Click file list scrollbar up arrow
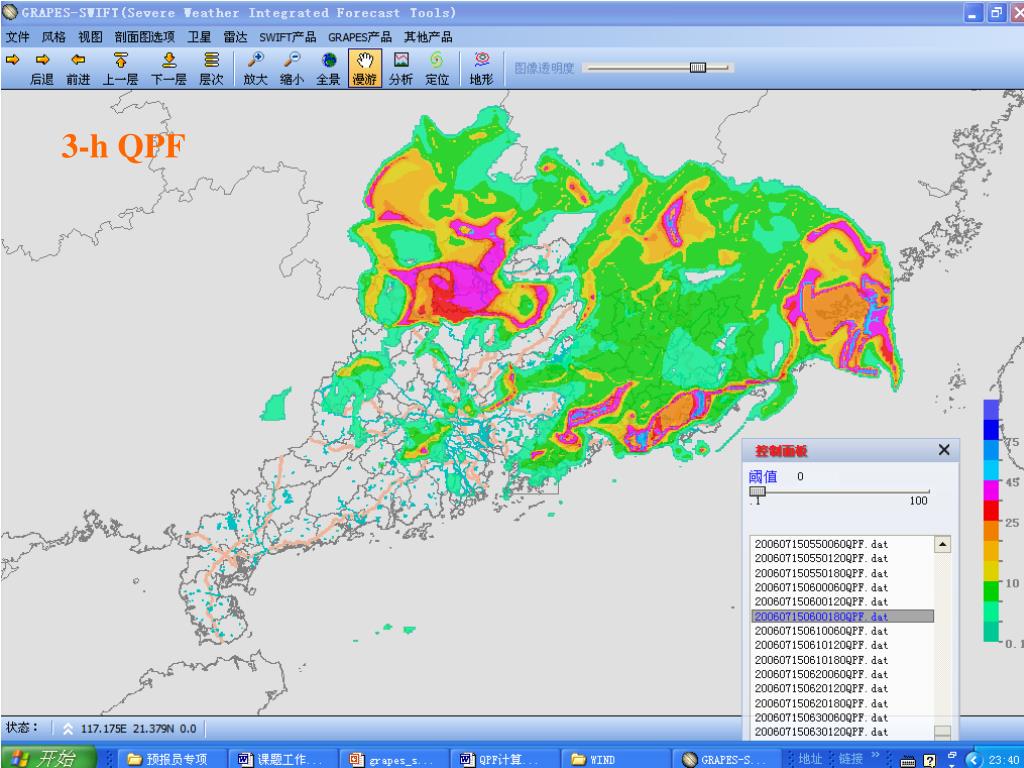1024x768 pixels. click(x=942, y=545)
